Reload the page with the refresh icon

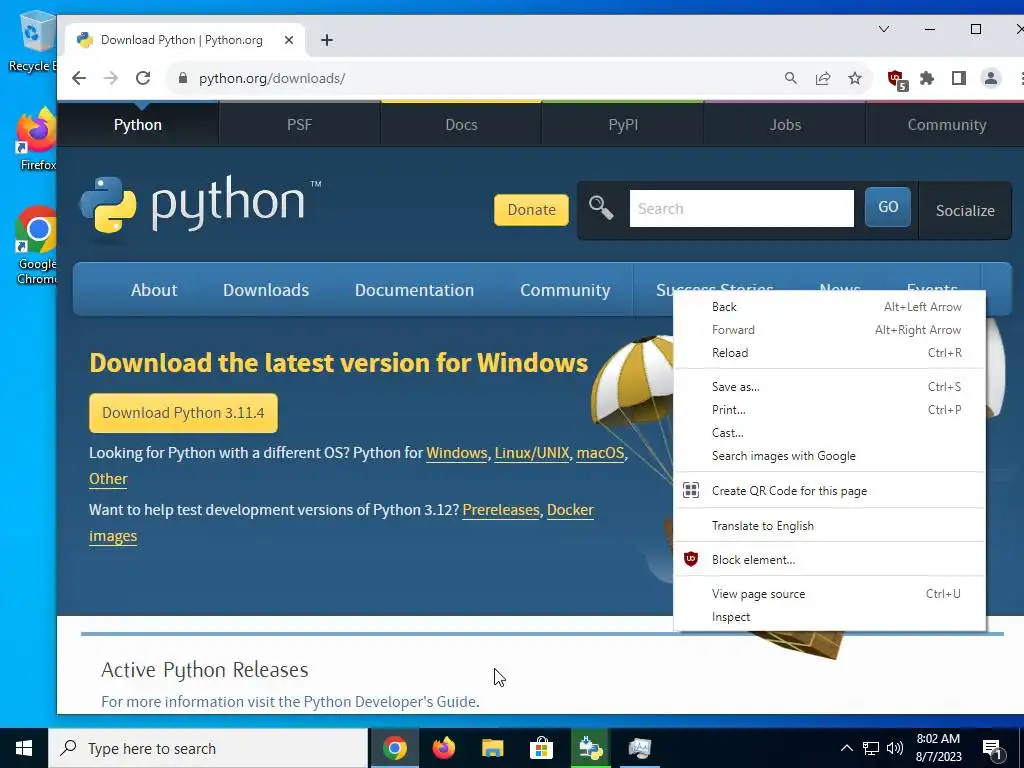(143, 78)
